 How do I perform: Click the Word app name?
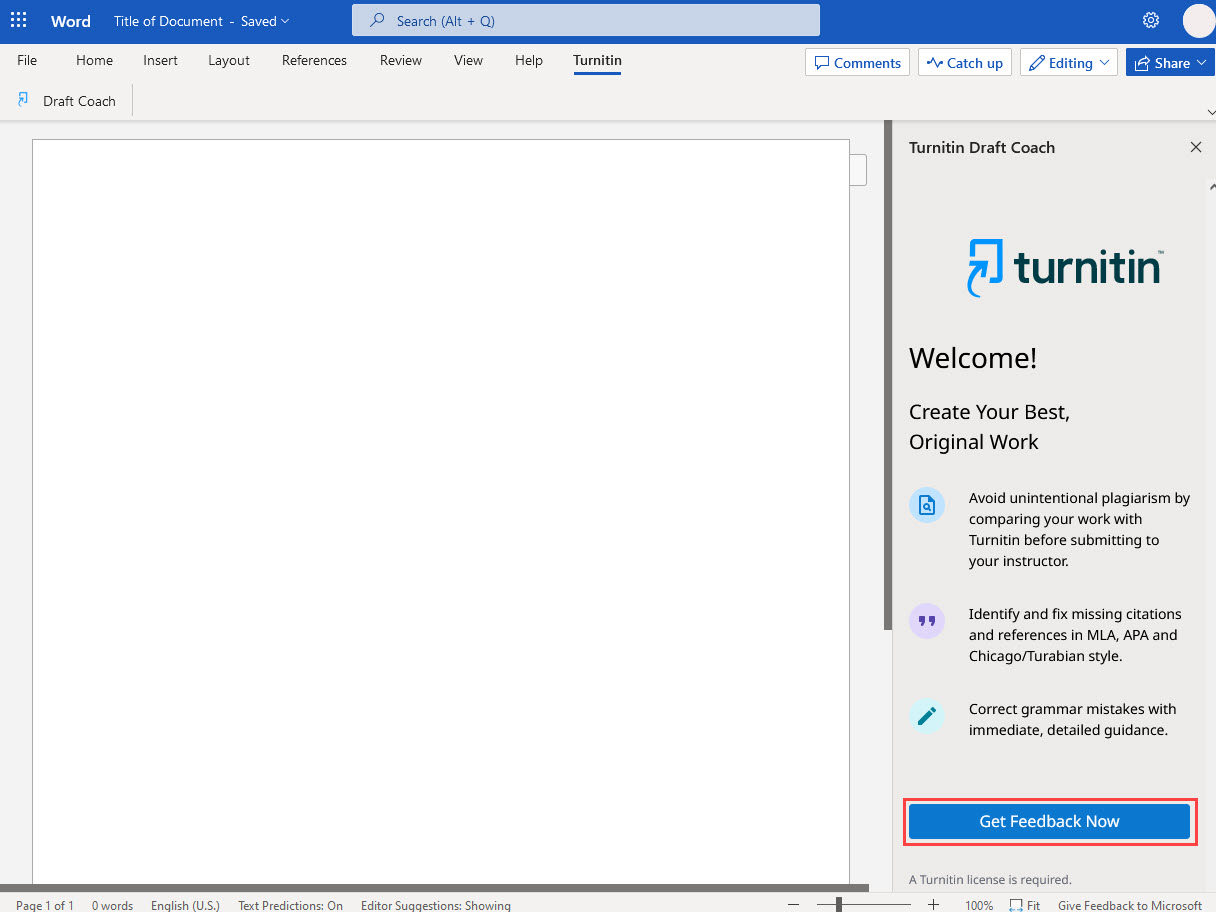point(71,21)
